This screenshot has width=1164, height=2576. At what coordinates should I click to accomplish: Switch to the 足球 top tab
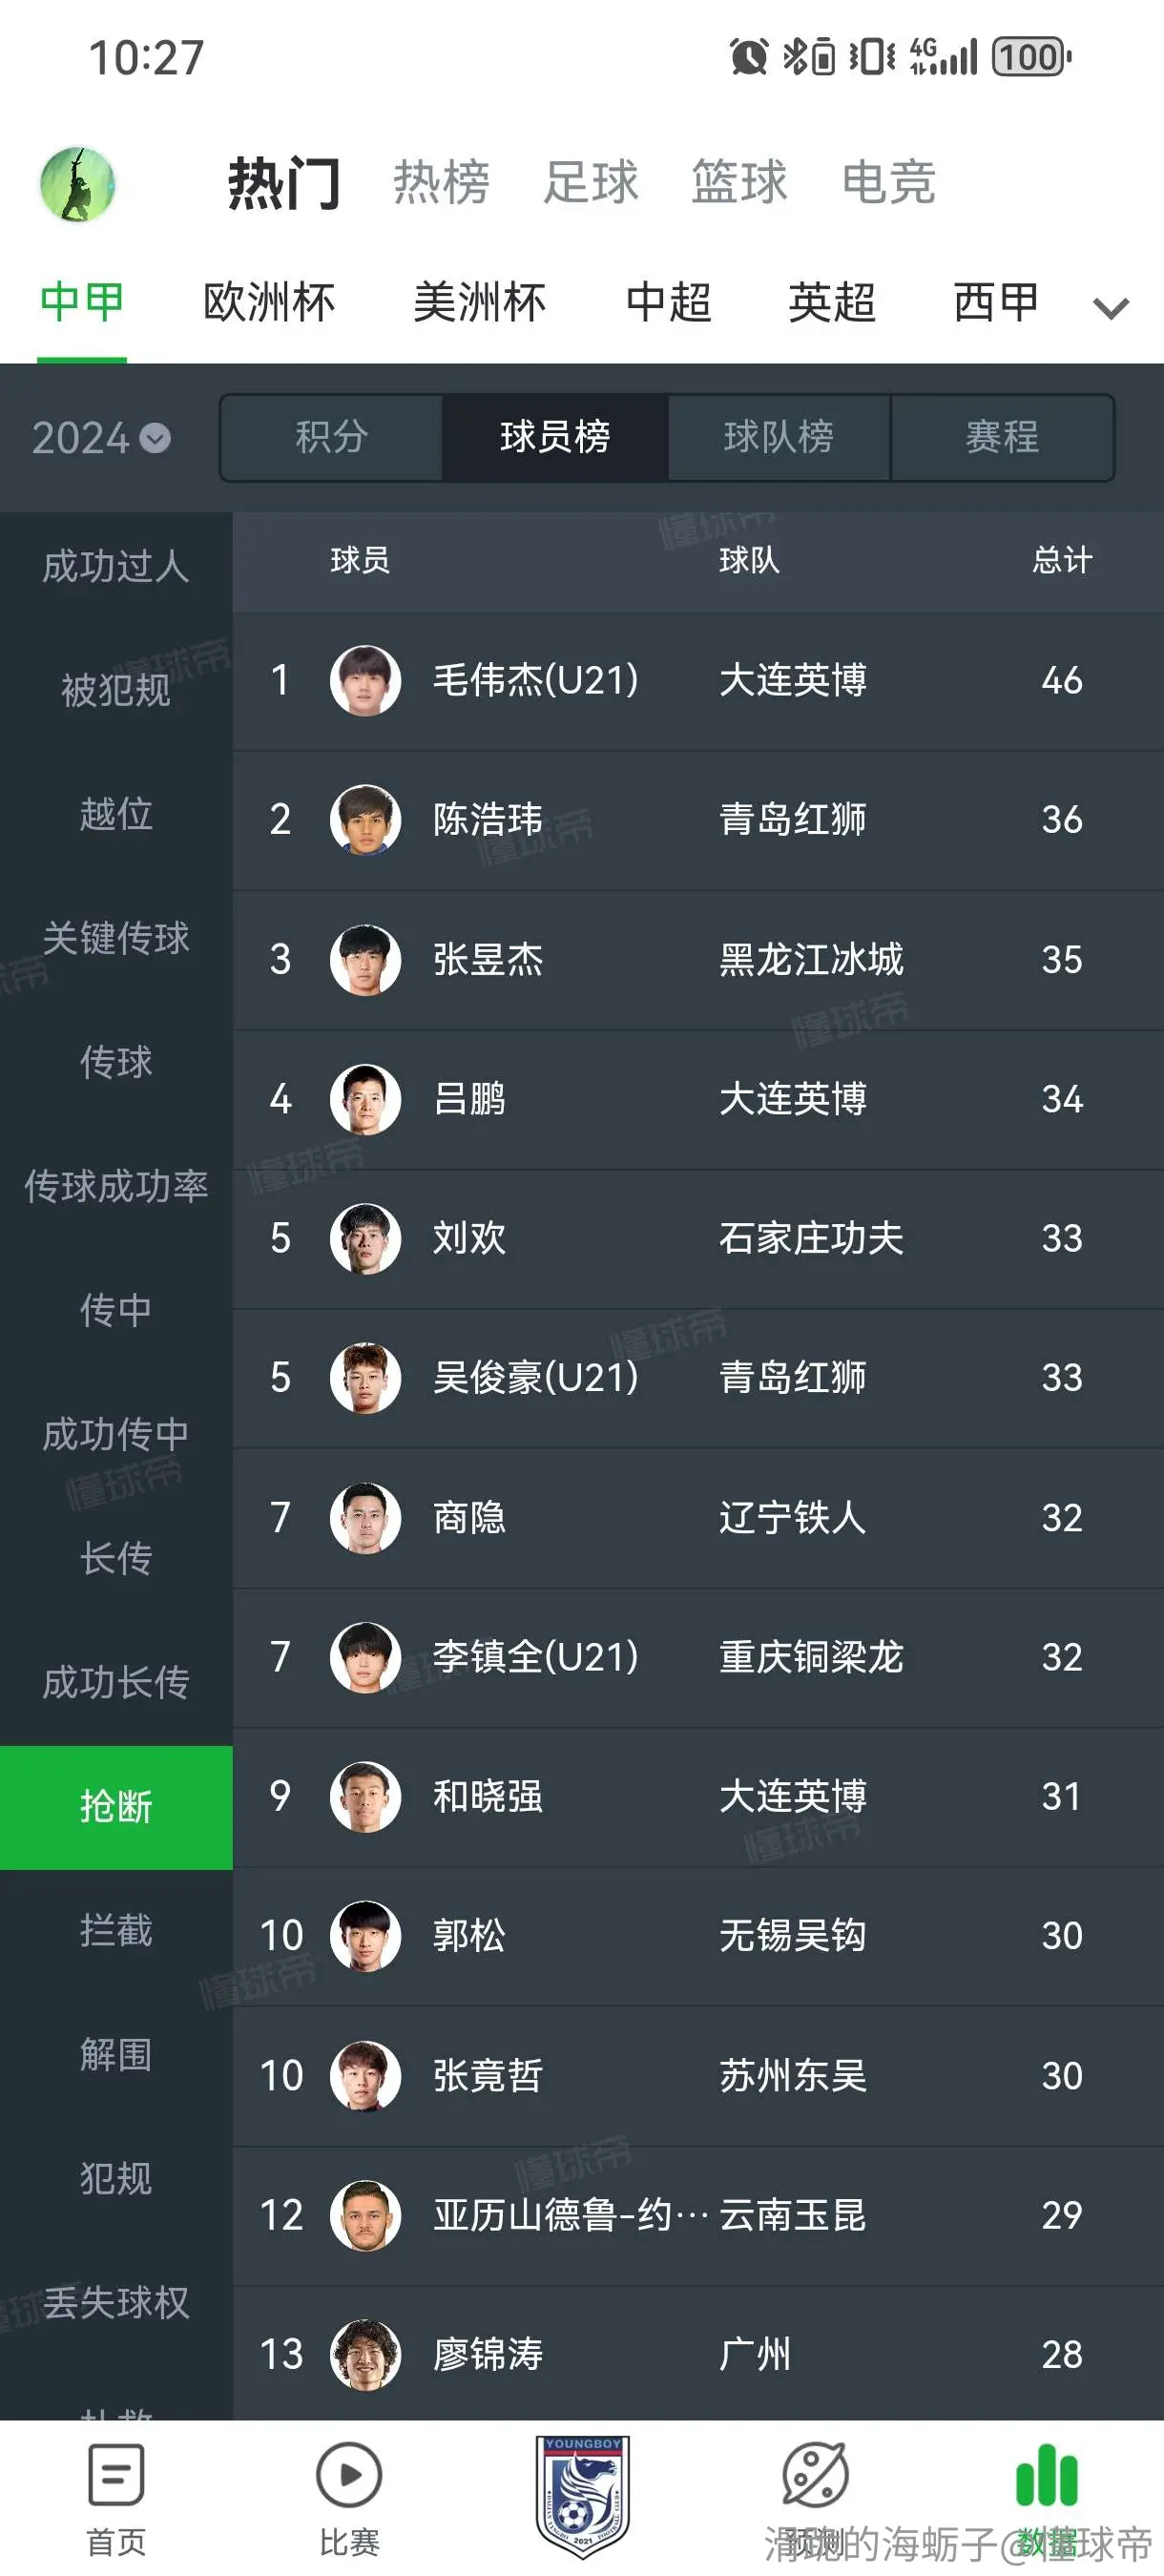click(590, 182)
